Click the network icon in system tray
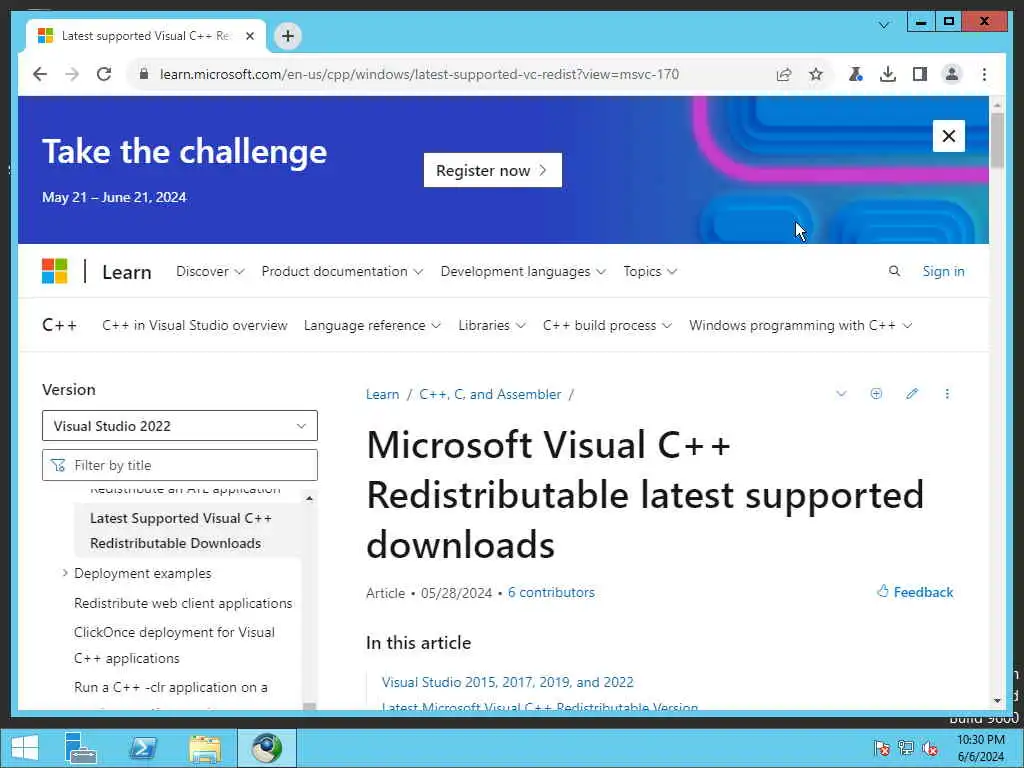Screen dimensions: 1024x768 click(x=906, y=748)
